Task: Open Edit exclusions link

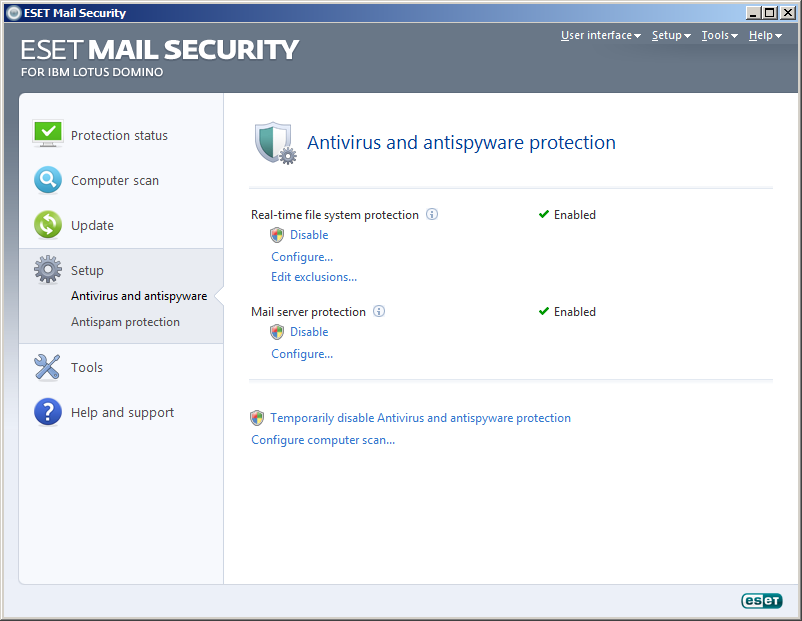Action: (x=314, y=277)
